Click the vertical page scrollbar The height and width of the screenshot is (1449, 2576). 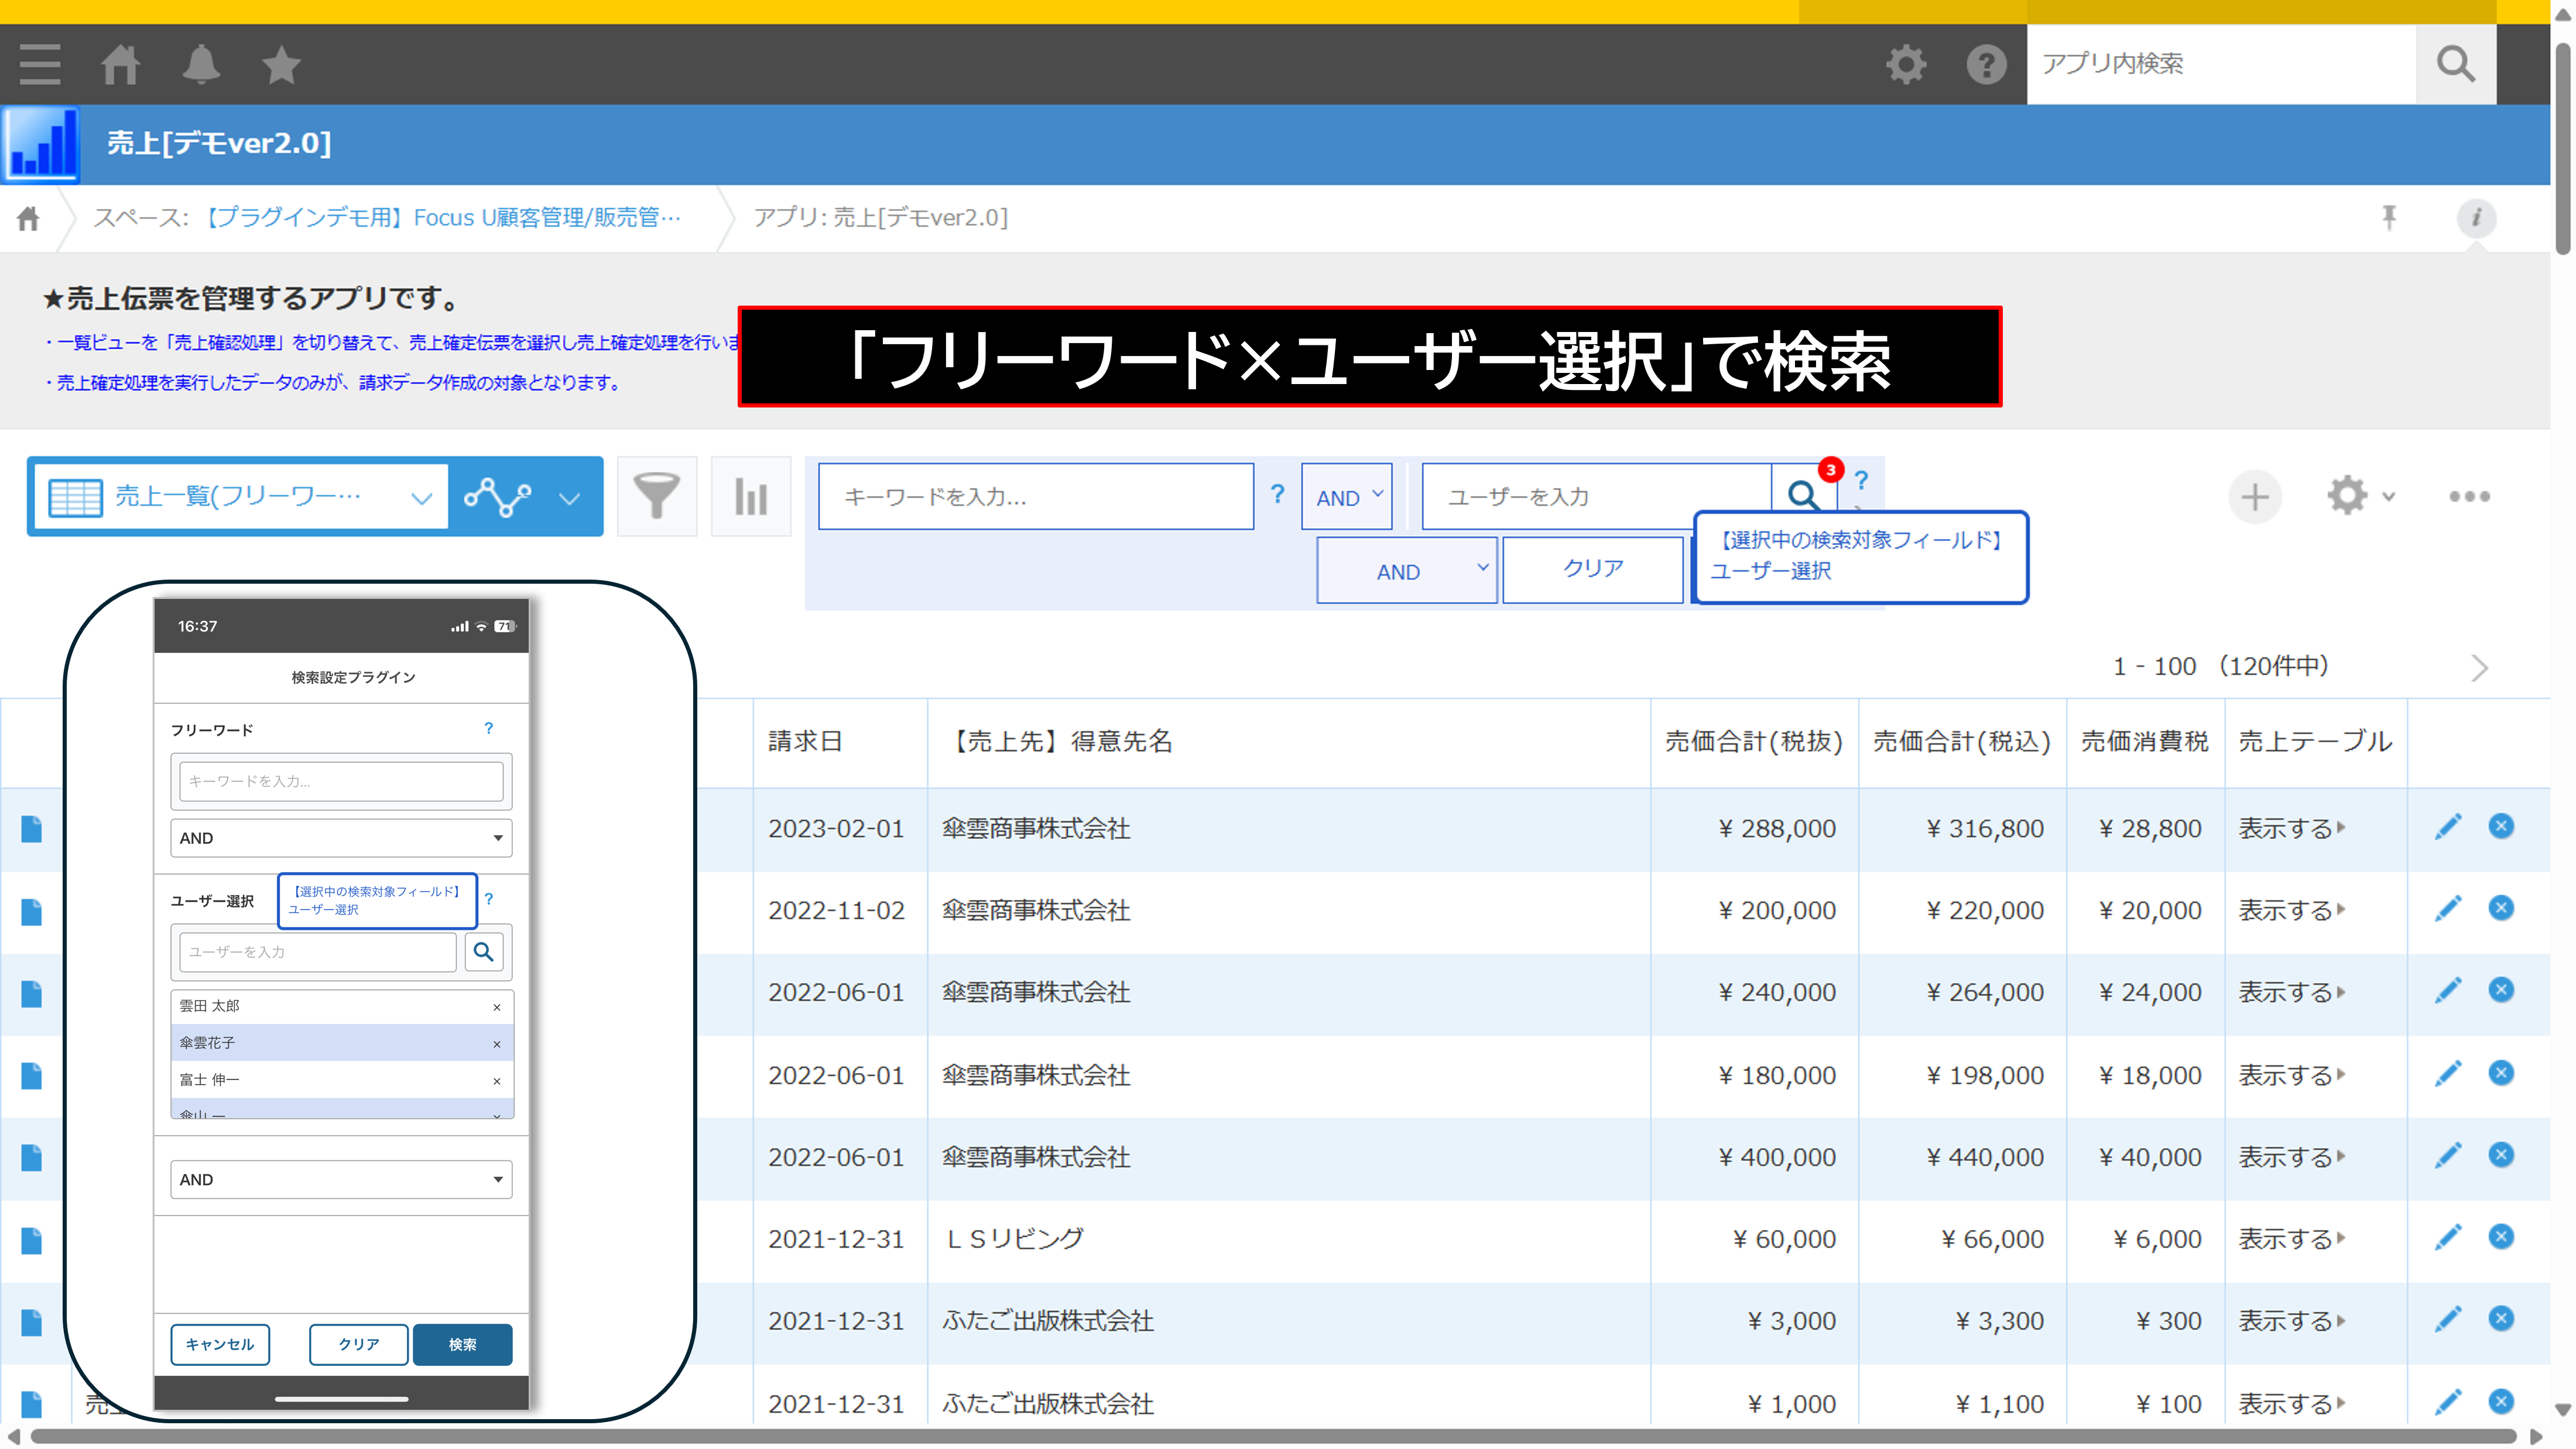[2563, 150]
